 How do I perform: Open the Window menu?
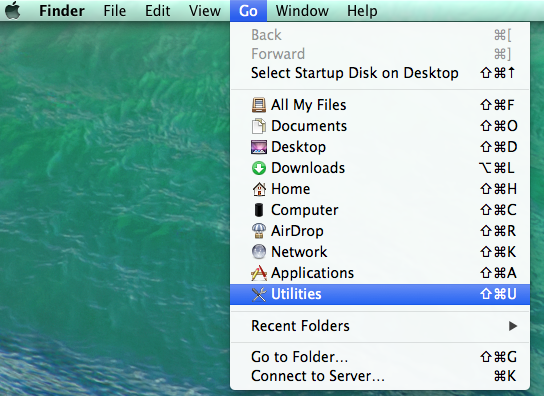[x=302, y=11]
